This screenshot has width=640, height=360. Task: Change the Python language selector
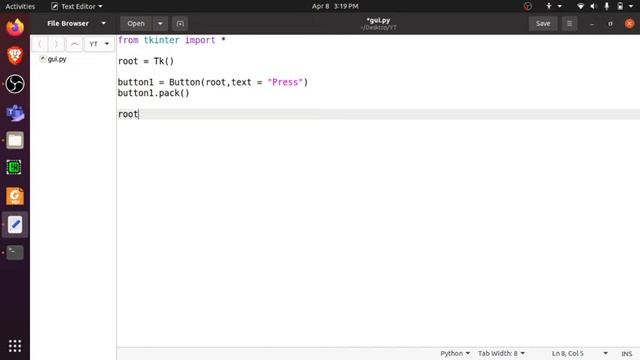tap(455, 353)
